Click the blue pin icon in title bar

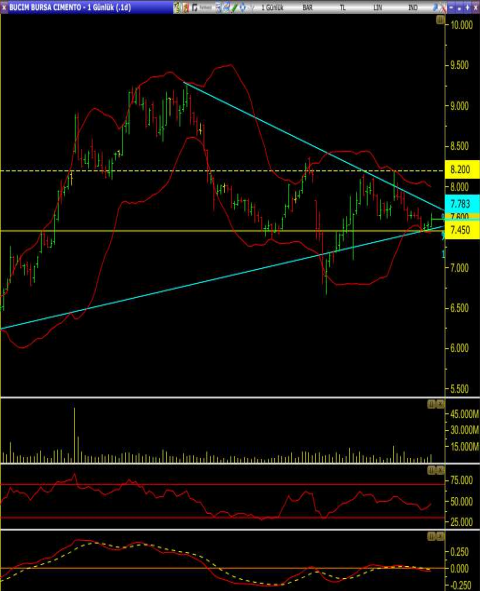tap(436, 7)
